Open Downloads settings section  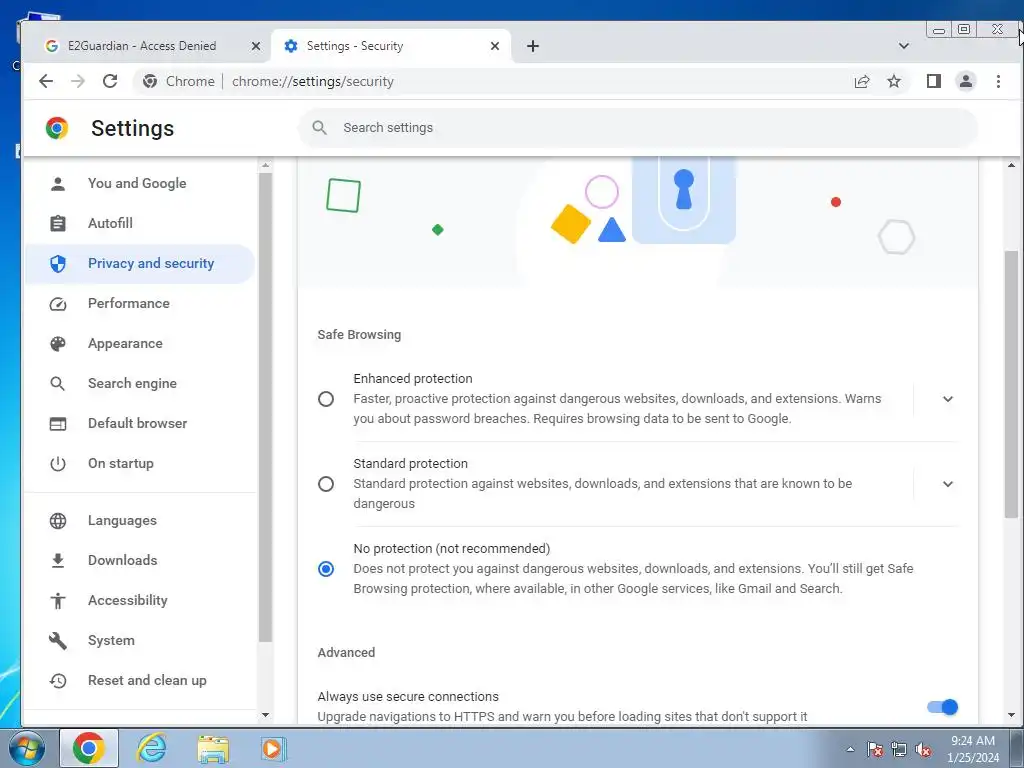click(139, 560)
